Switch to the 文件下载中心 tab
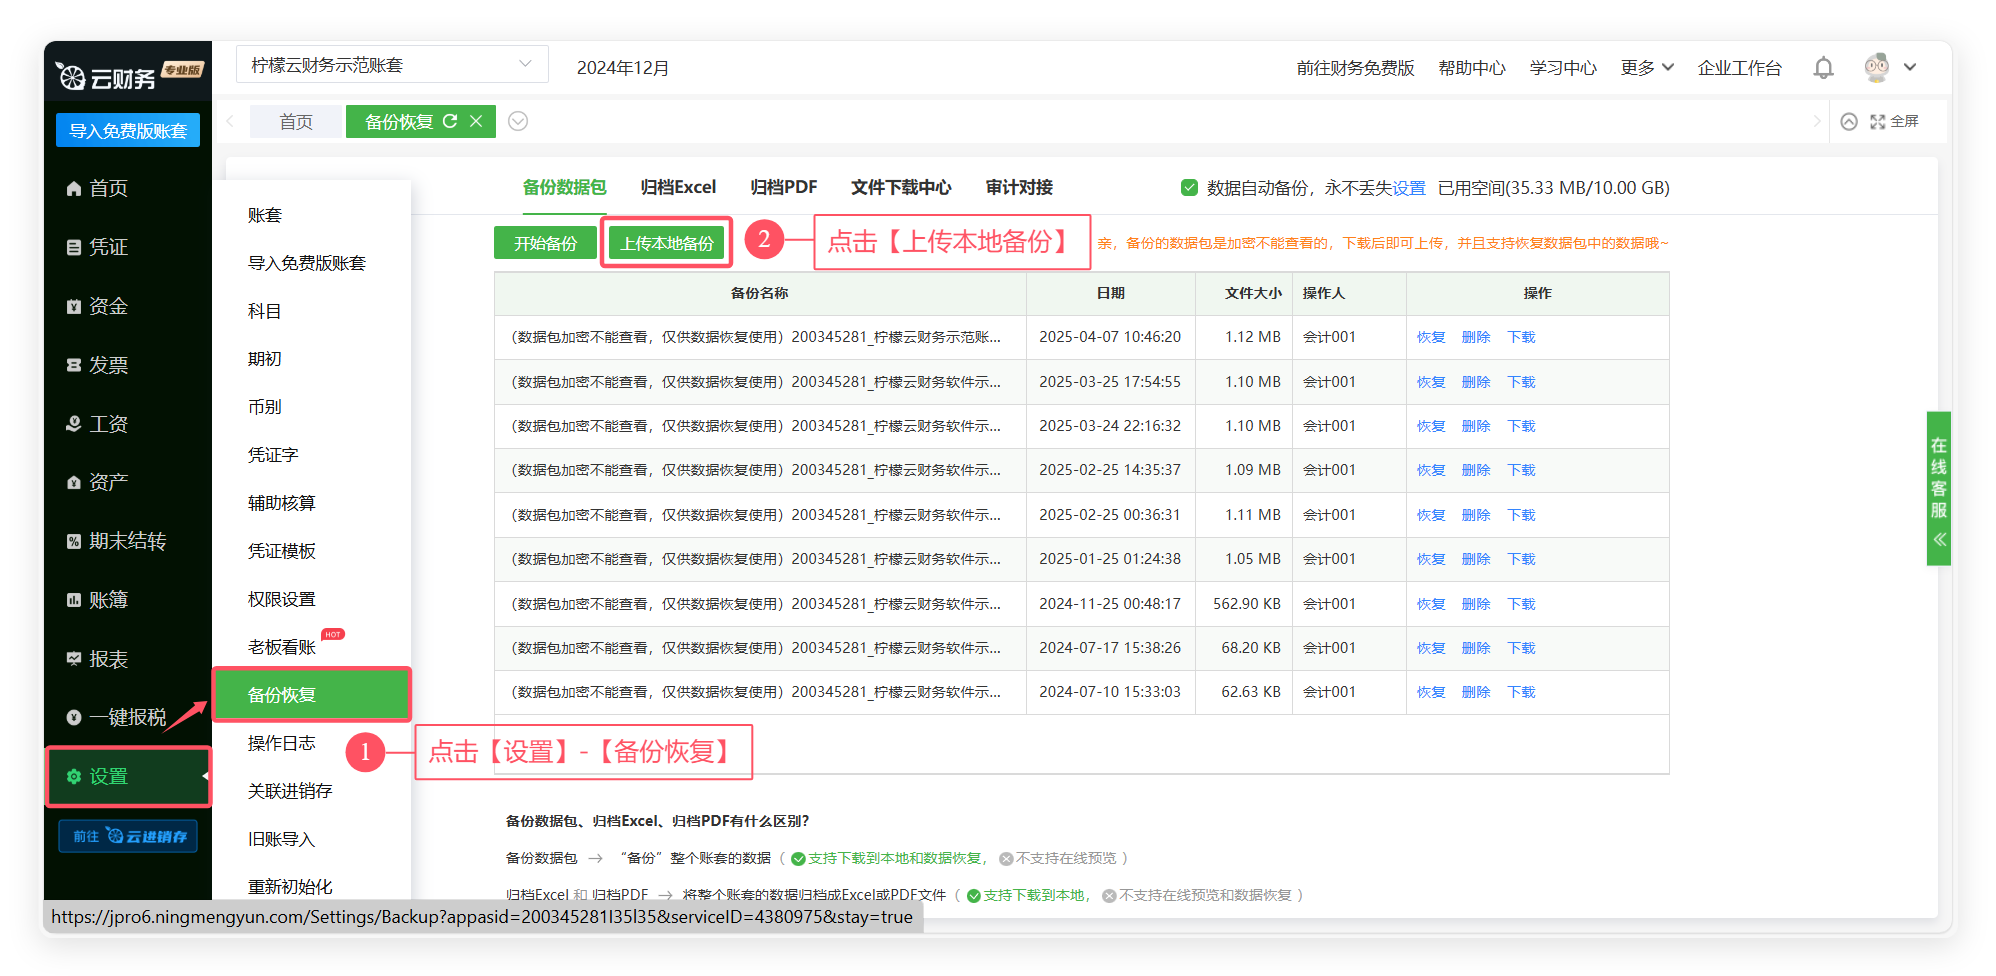Image resolution: width=1996 pixels, height=976 pixels. (900, 187)
